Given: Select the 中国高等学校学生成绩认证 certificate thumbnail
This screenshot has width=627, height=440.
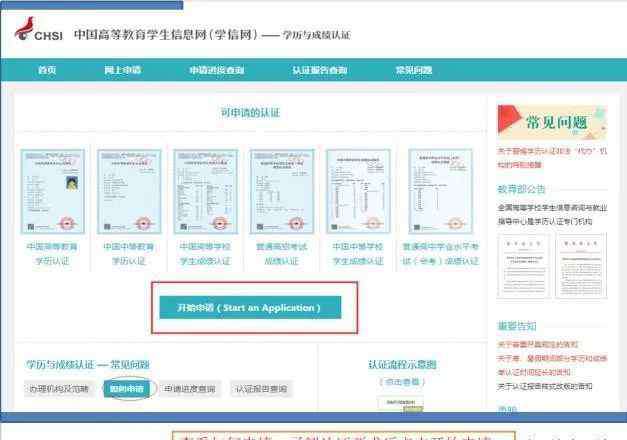Looking at the screenshot, I should point(206,191).
